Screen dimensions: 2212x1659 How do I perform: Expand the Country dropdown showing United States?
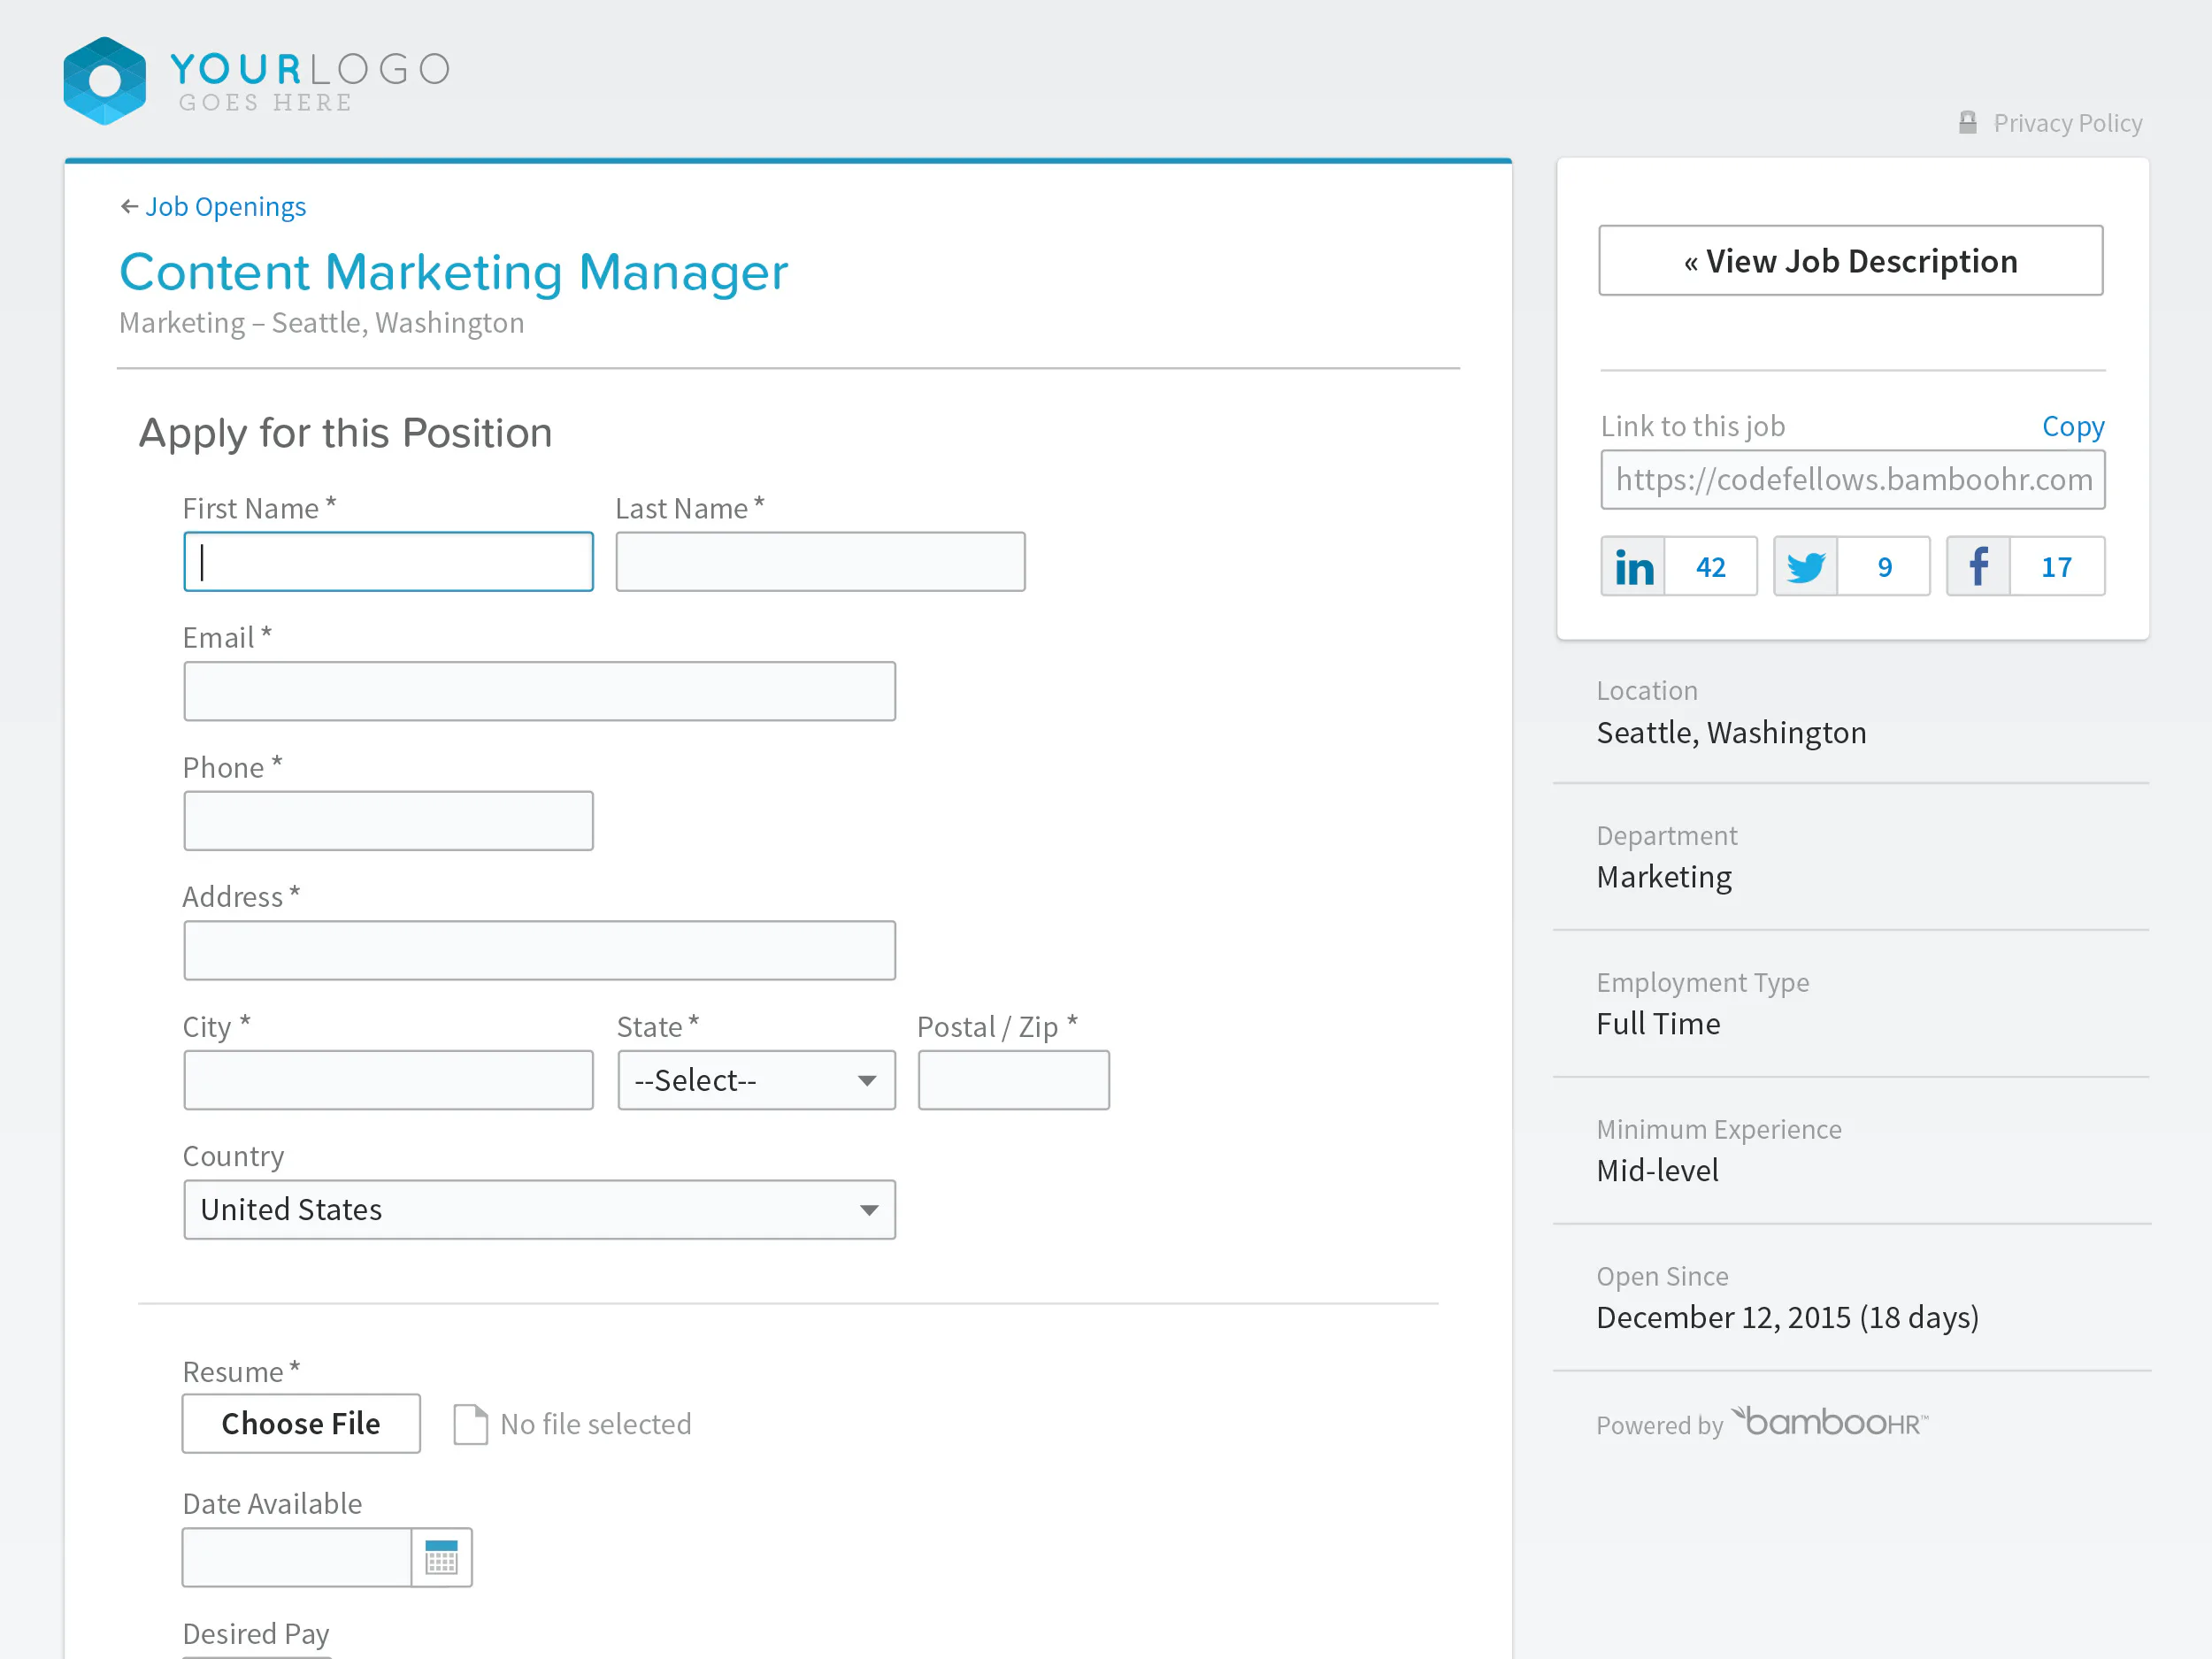[x=540, y=1210]
